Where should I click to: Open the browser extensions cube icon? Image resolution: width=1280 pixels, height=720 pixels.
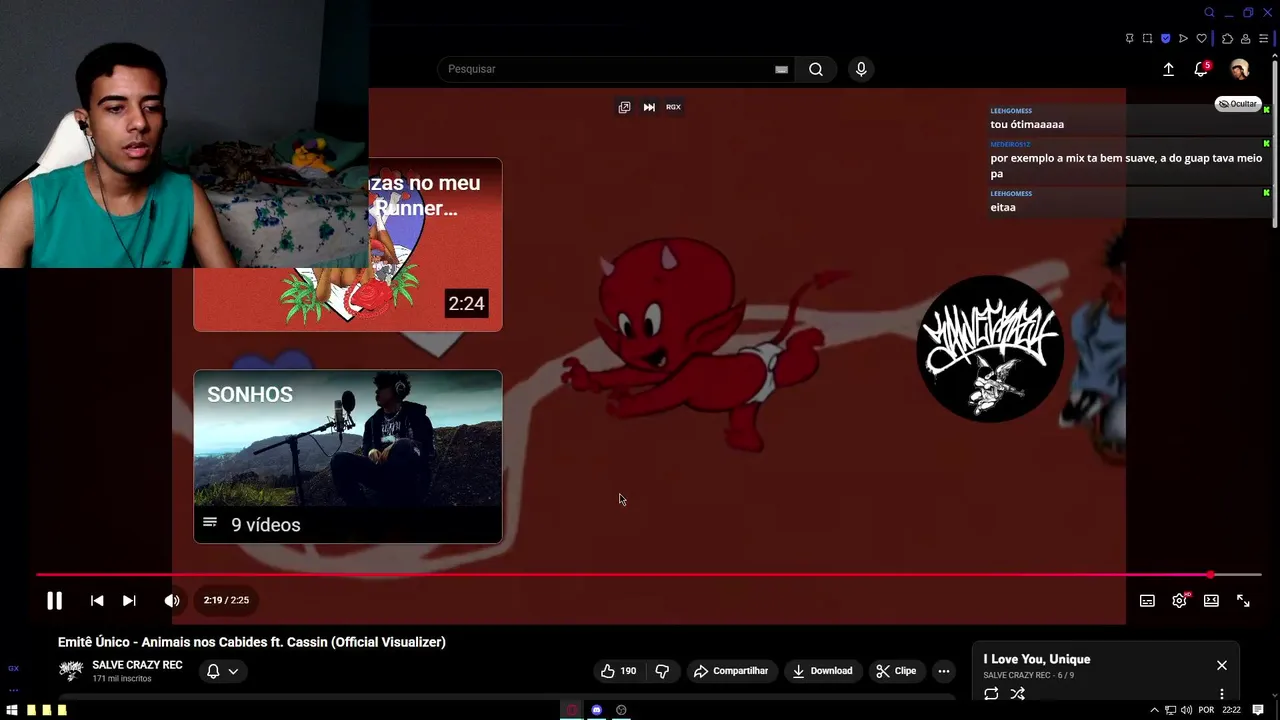(1227, 39)
